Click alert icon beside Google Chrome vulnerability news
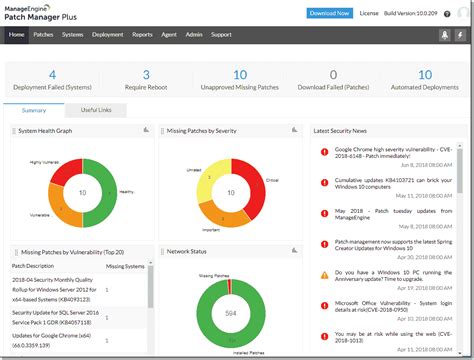Image resolution: width=474 pixels, height=360 pixels. (x=324, y=152)
